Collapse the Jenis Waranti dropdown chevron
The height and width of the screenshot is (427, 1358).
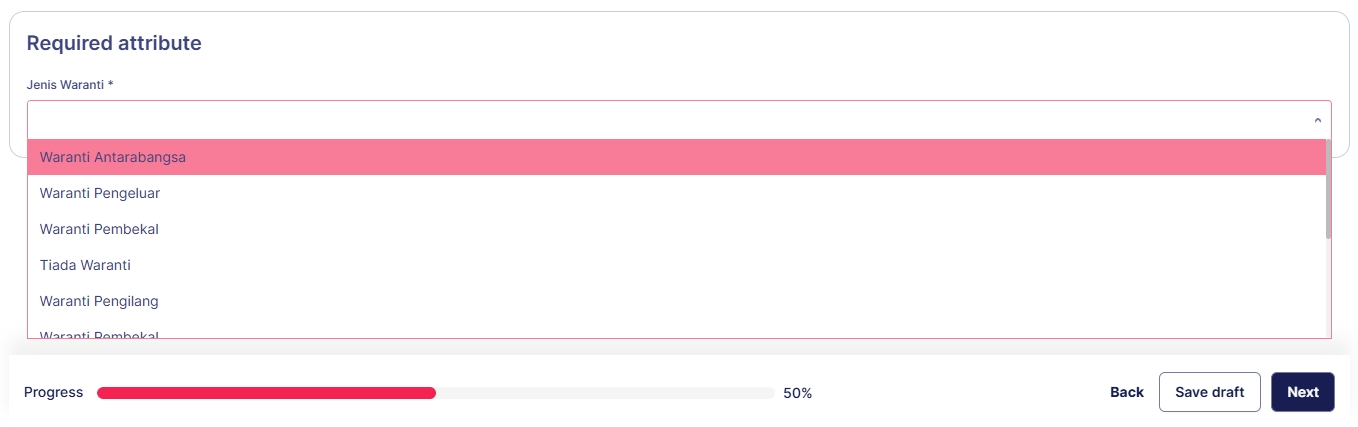pos(1317,120)
